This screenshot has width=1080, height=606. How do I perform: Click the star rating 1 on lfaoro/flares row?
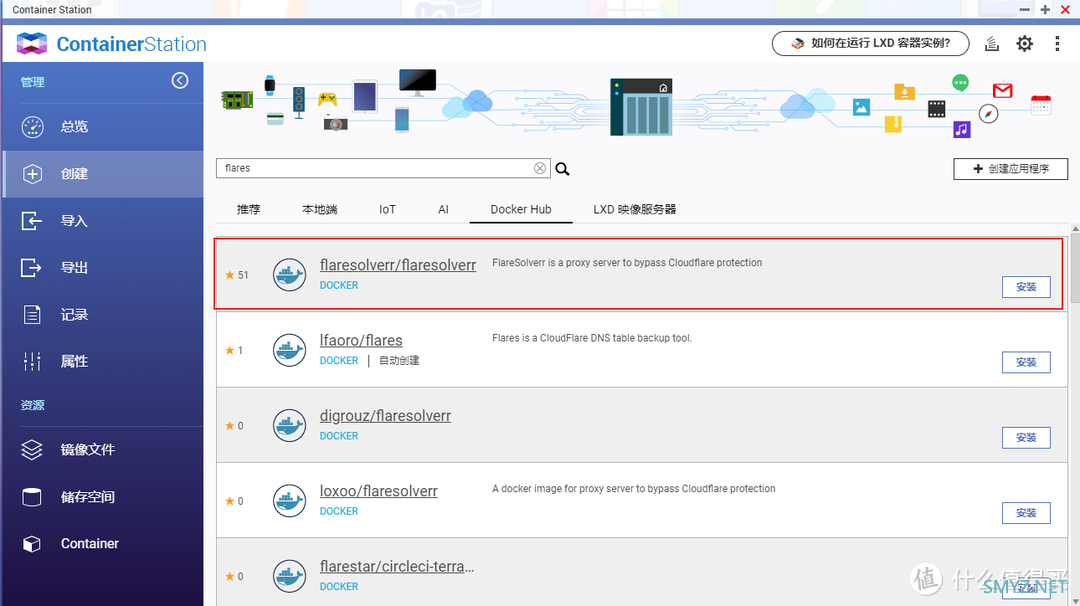point(234,351)
